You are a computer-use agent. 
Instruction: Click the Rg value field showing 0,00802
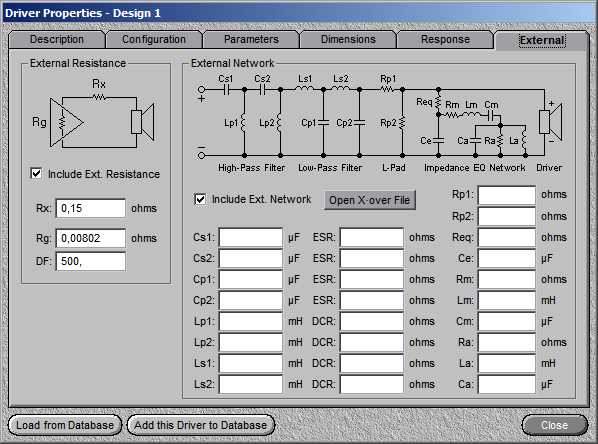tap(91, 238)
